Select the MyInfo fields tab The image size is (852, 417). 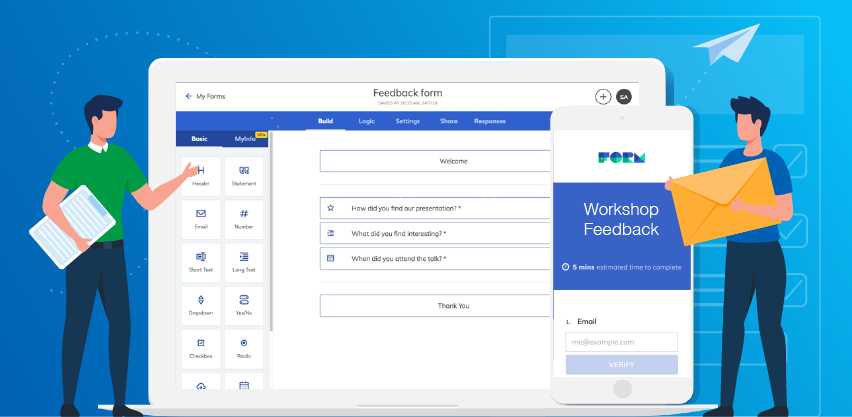[x=246, y=139]
